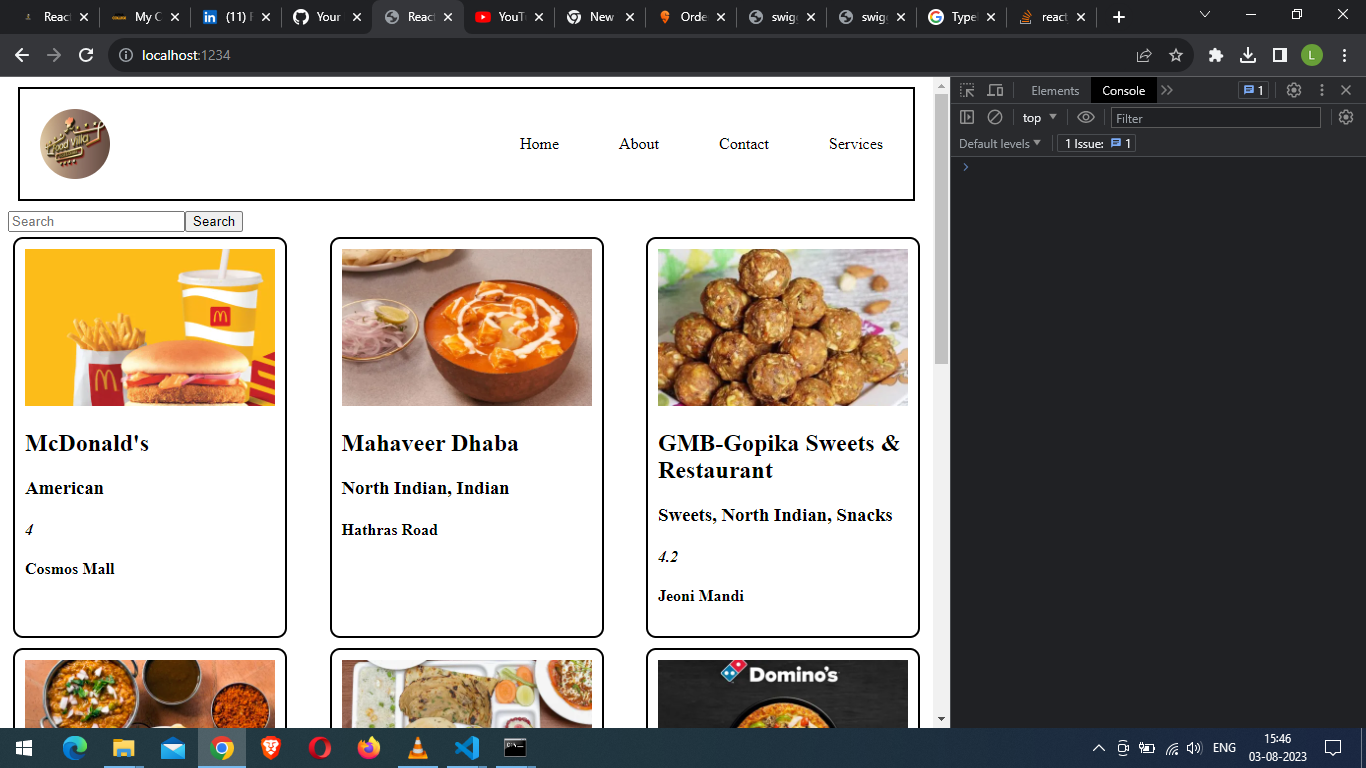Screen dimensions: 1366x768
Task: Open the JavaScript context dropdown labeled top
Action: click(x=1037, y=117)
